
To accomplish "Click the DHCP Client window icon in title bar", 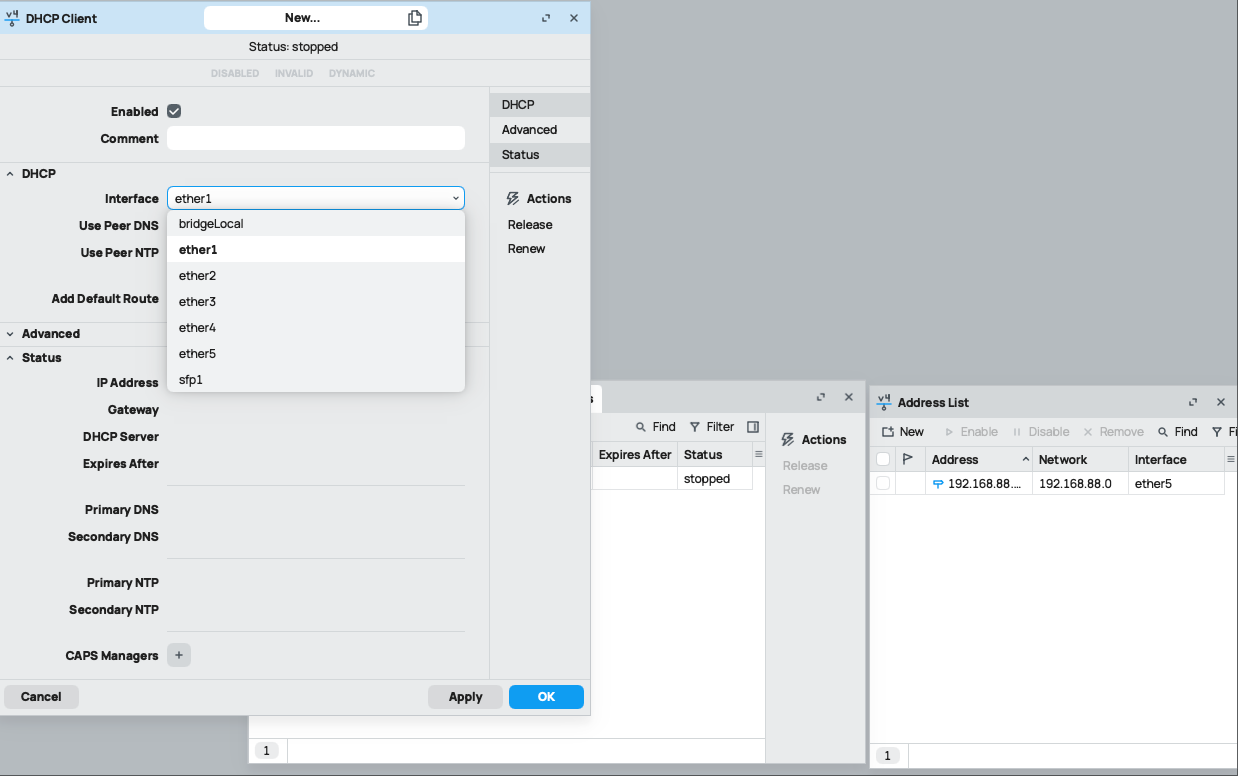I will click(x=12, y=18).
